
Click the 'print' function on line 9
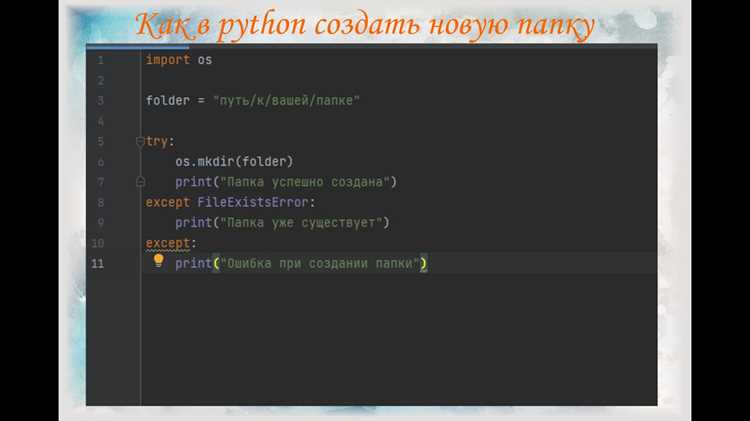(193, 222)
